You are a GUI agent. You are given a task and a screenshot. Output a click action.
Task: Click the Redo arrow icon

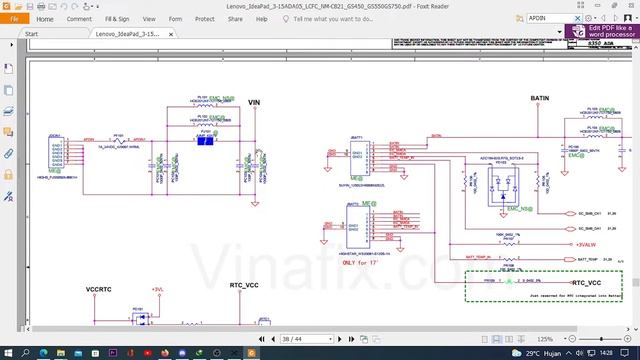tap(75, 7)
